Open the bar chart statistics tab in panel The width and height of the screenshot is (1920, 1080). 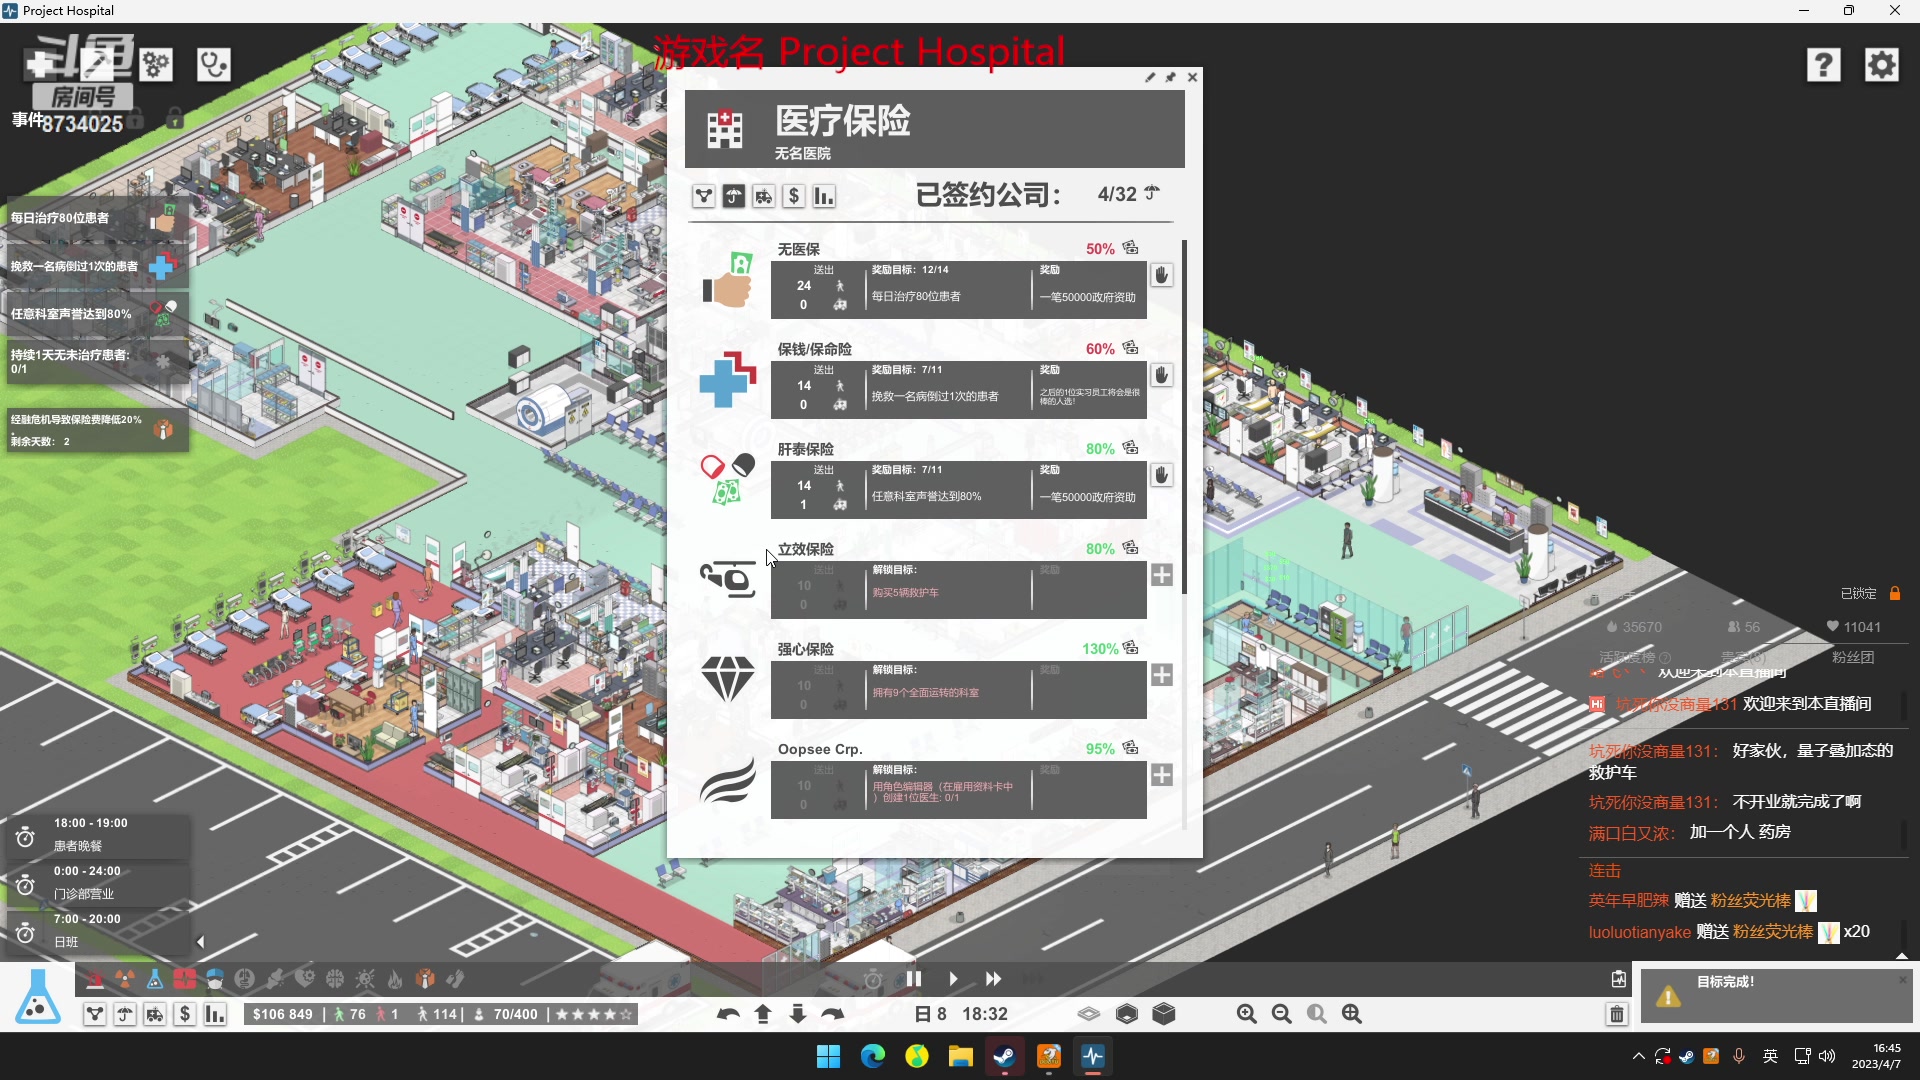point(824,196)
